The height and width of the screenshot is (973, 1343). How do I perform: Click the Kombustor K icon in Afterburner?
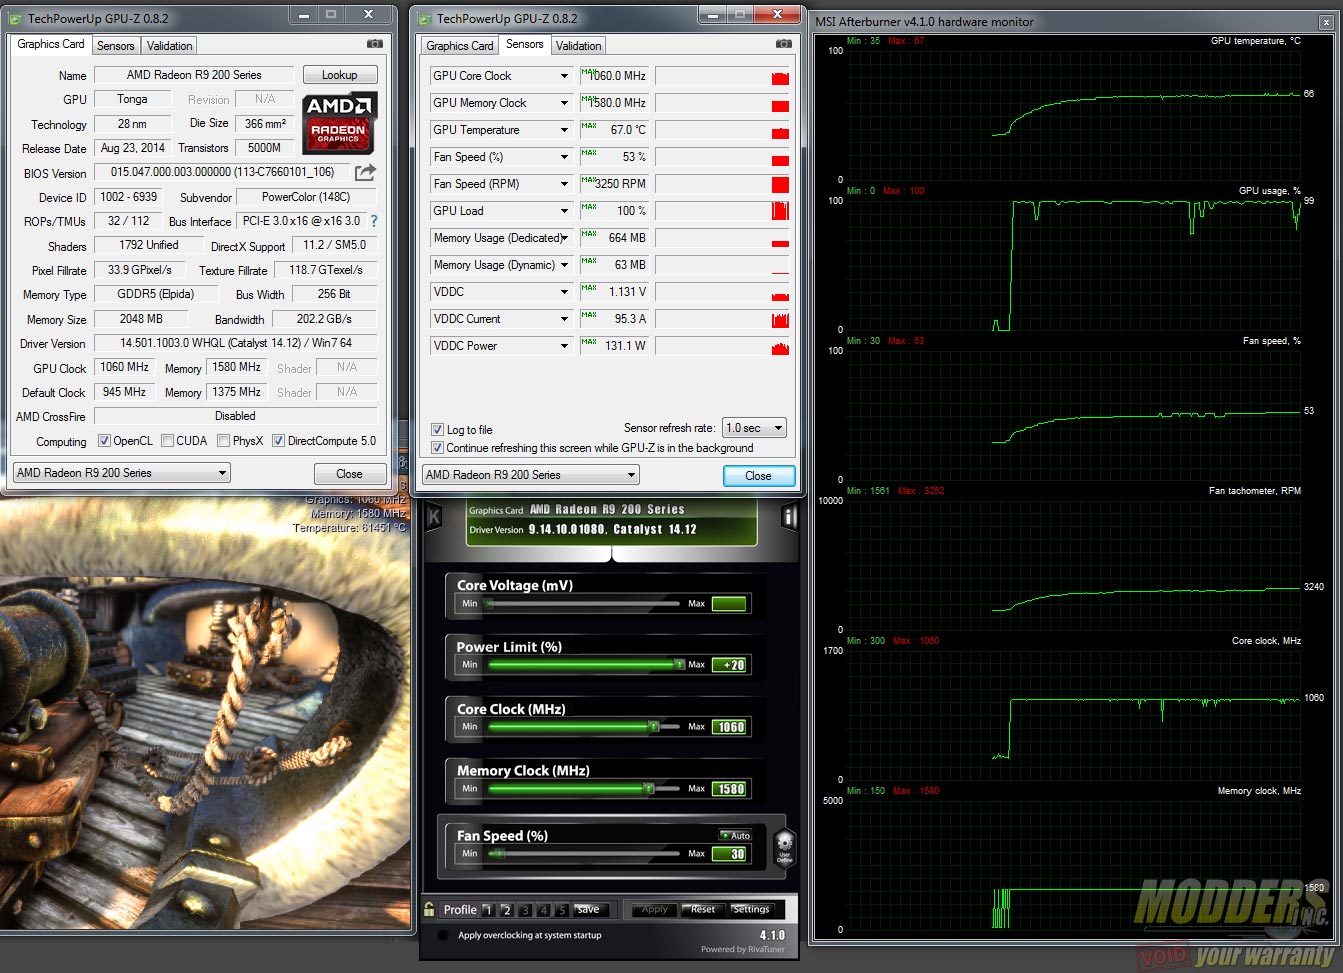434,516
